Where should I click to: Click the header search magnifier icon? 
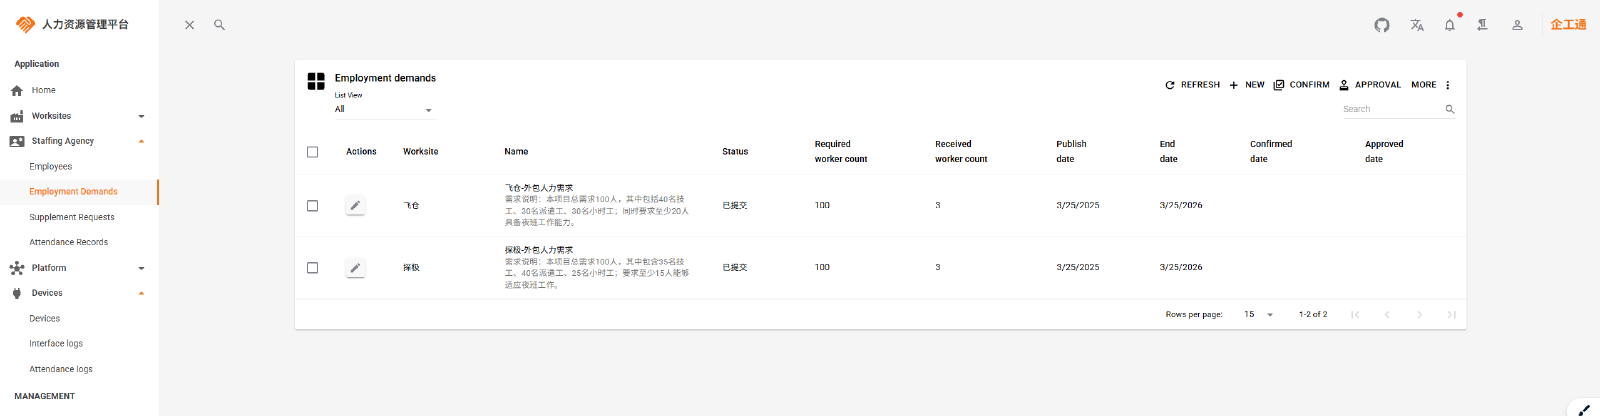[219, 25]
